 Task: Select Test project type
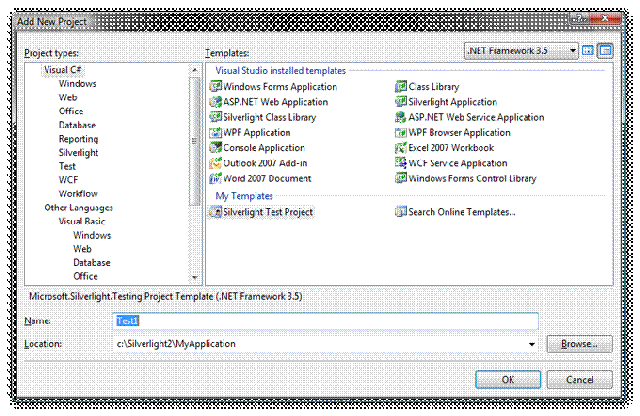pyautogui.click(x=67, y=166)
